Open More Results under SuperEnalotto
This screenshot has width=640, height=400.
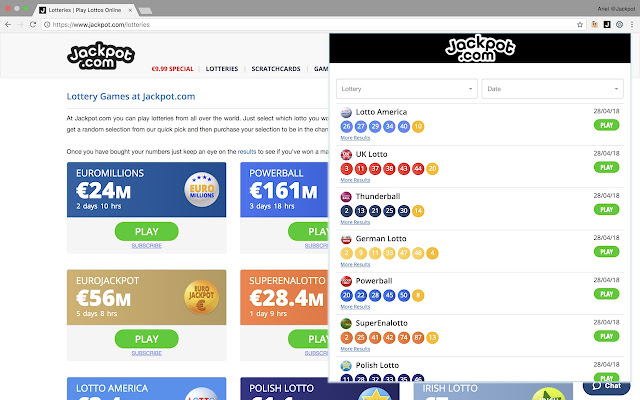[355, 349]
